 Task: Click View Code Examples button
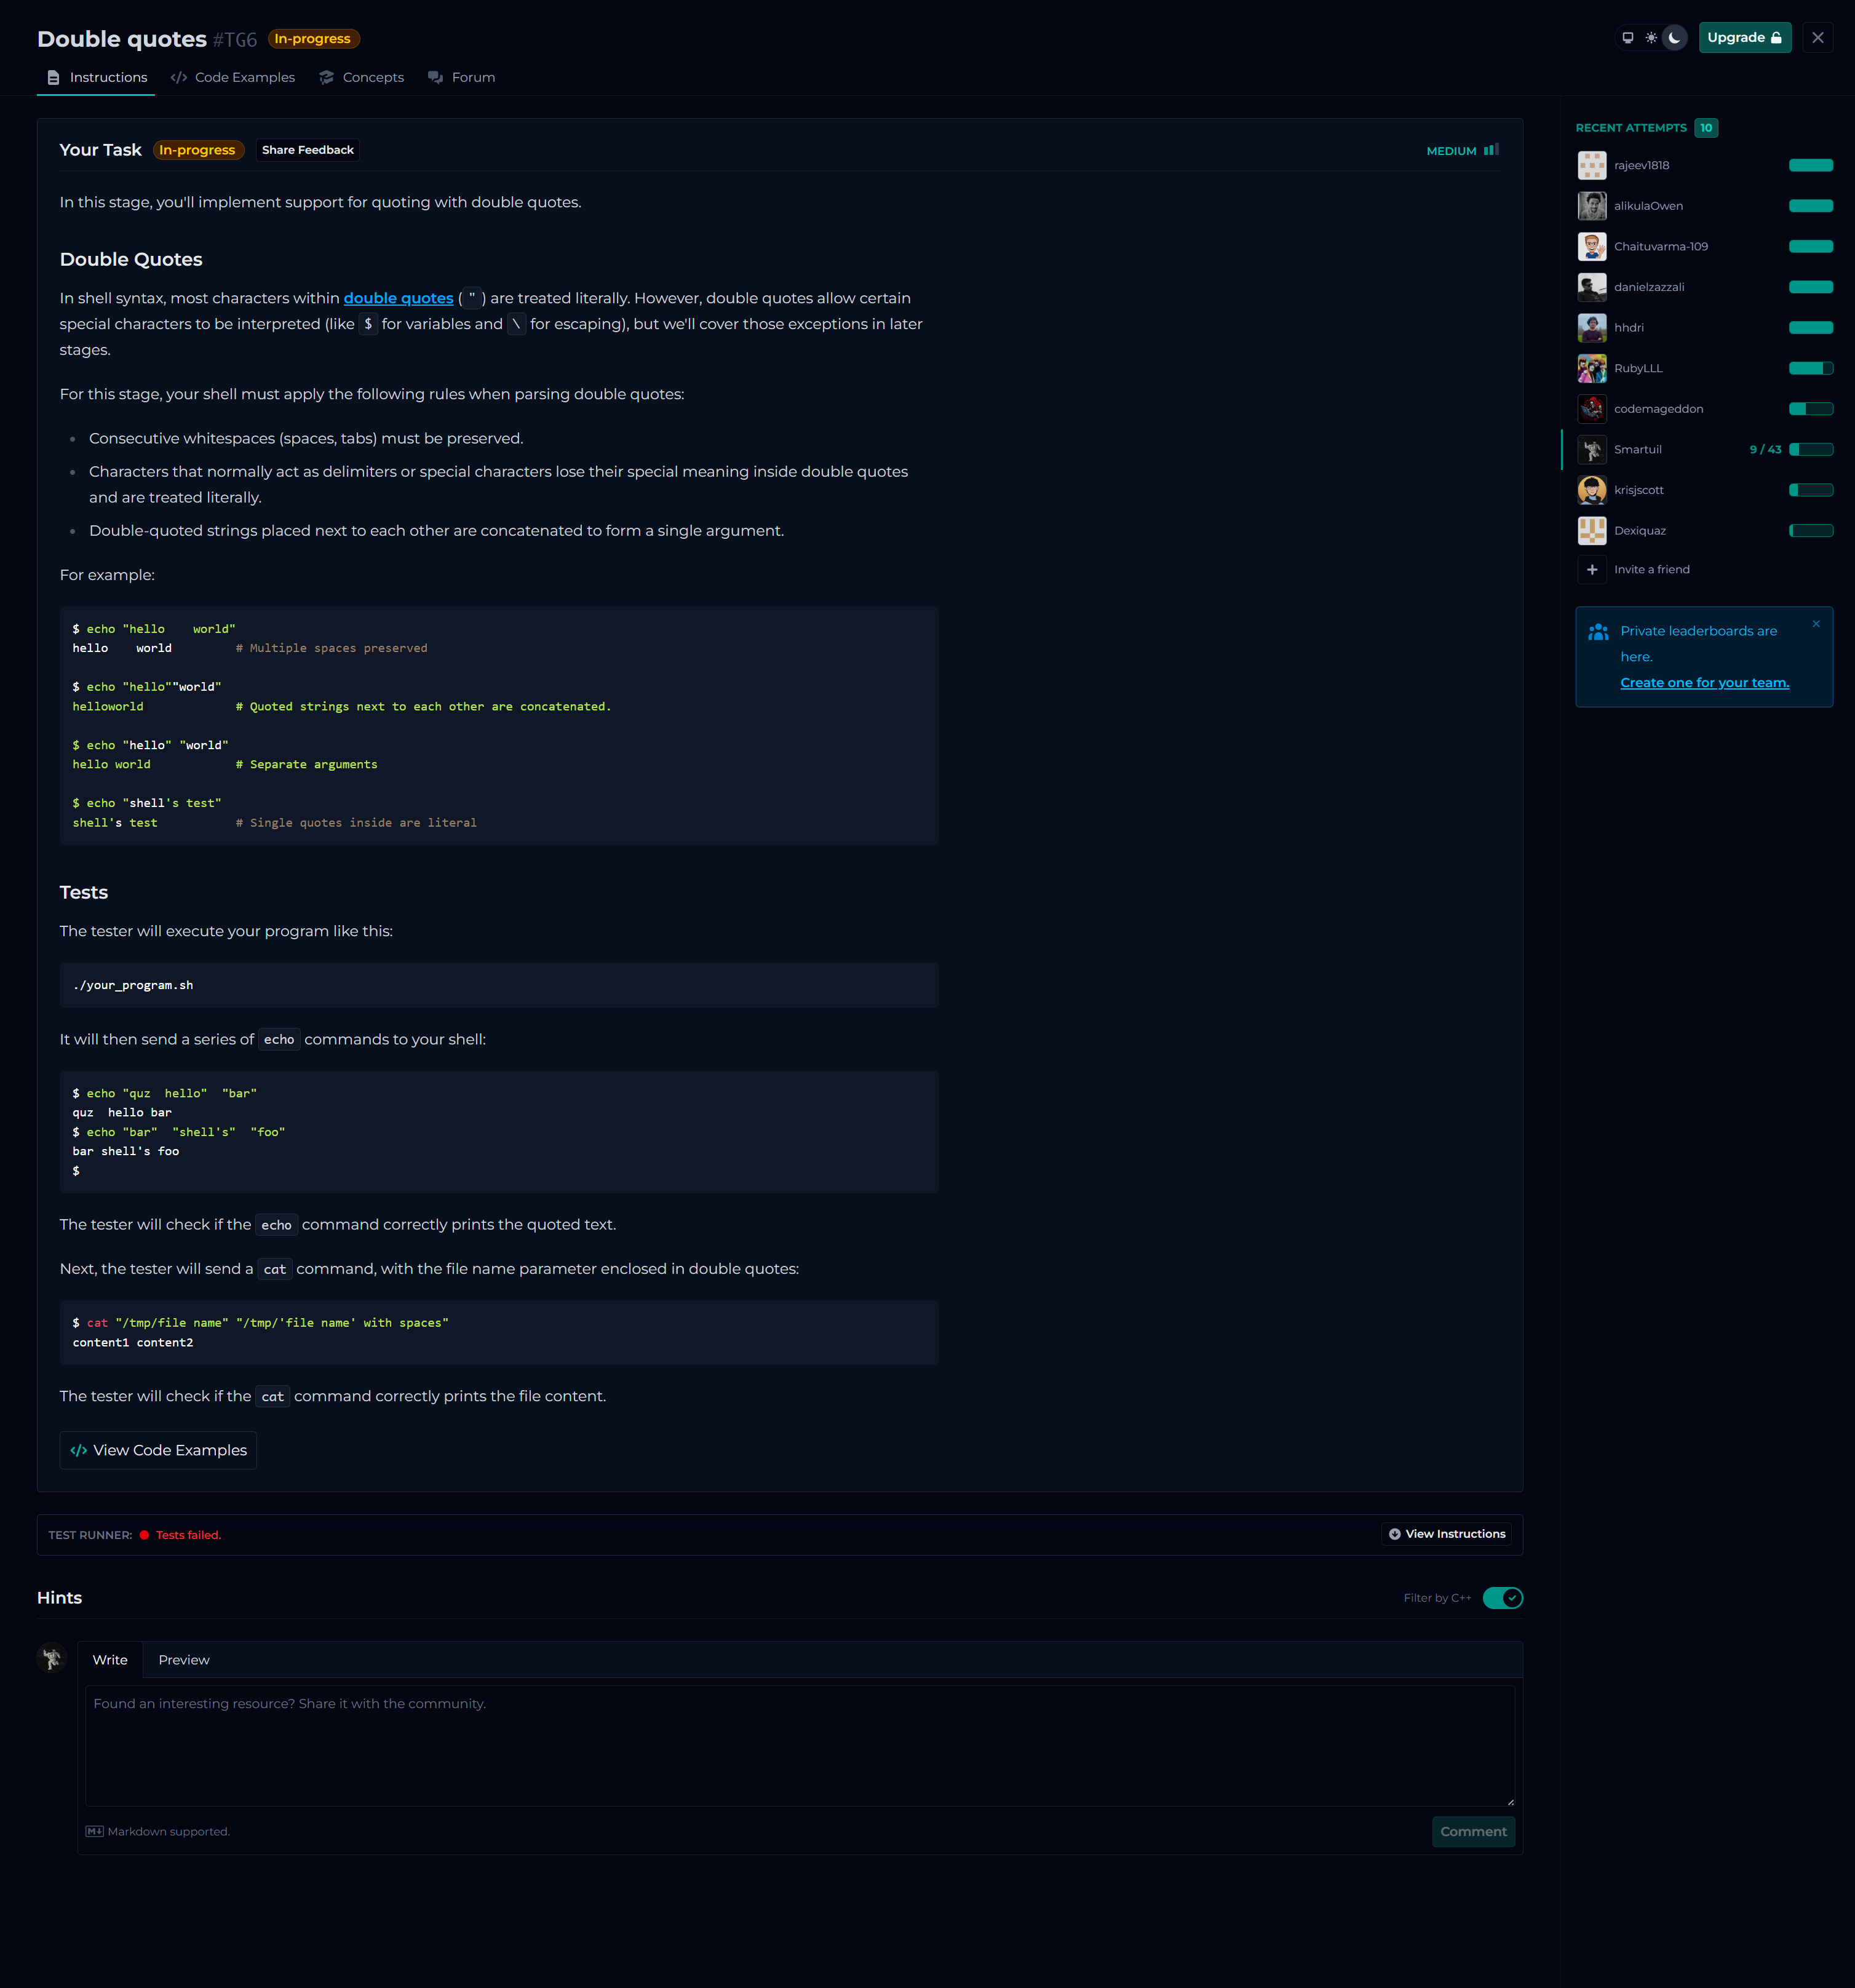click(x=159, y=1451)
